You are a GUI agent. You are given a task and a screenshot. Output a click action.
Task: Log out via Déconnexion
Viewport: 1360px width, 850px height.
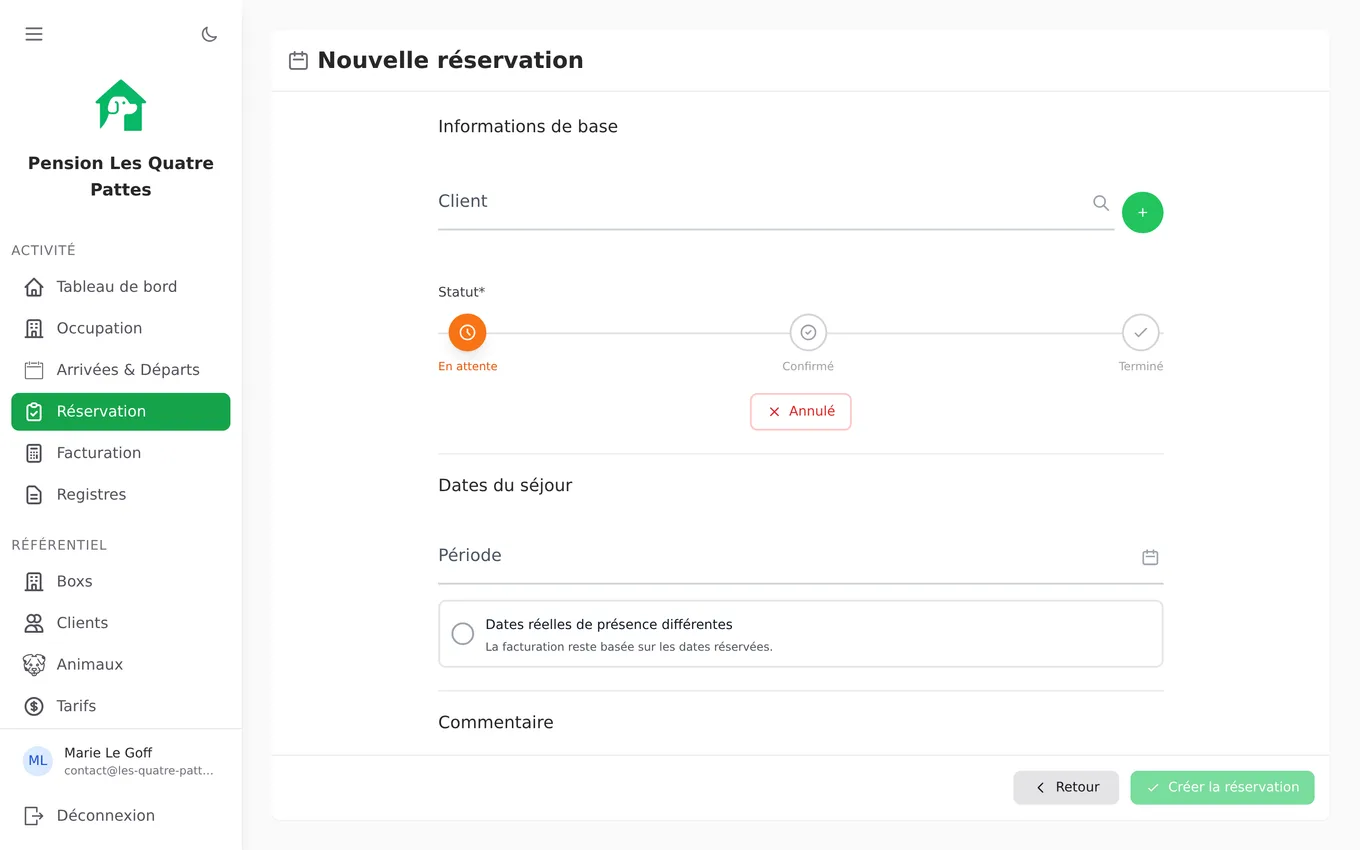click(121, 816)
